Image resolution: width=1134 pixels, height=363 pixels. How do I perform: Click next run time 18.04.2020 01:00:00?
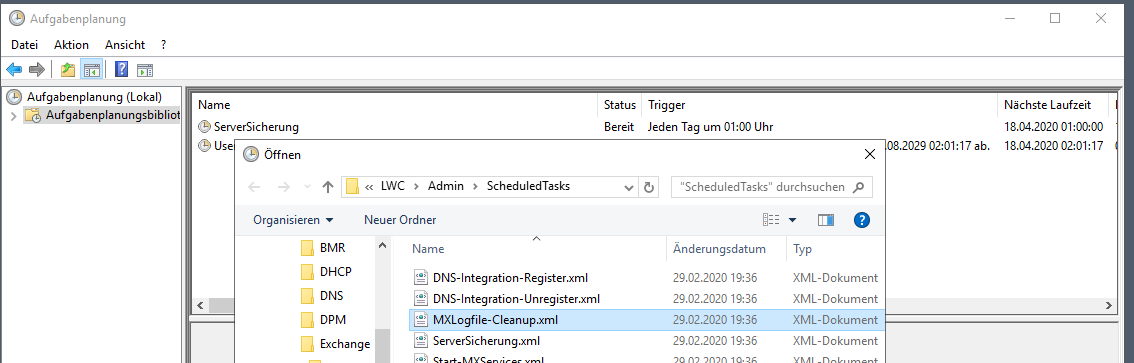point(1053,127)
